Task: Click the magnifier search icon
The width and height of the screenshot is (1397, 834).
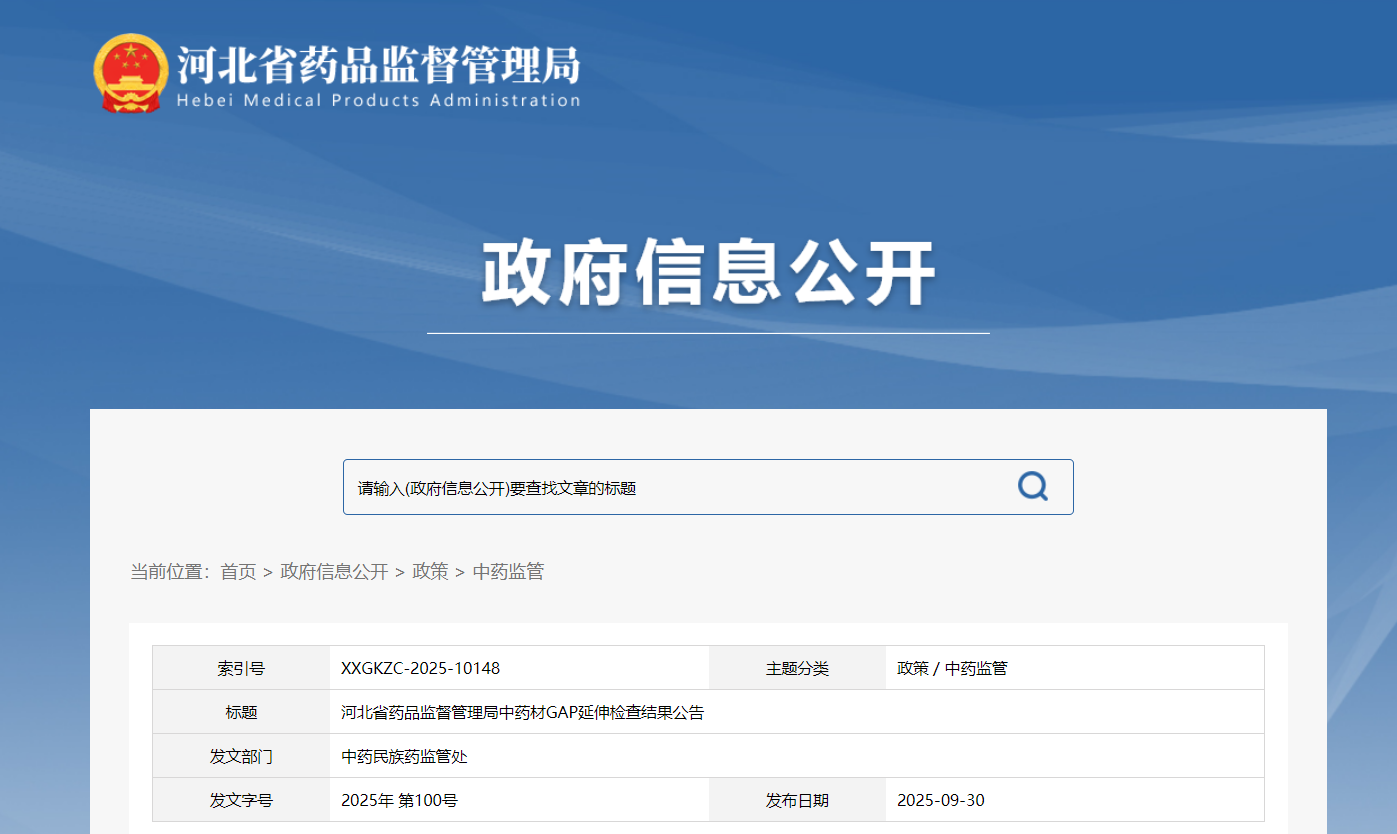Action: (x=1032, y=487)
